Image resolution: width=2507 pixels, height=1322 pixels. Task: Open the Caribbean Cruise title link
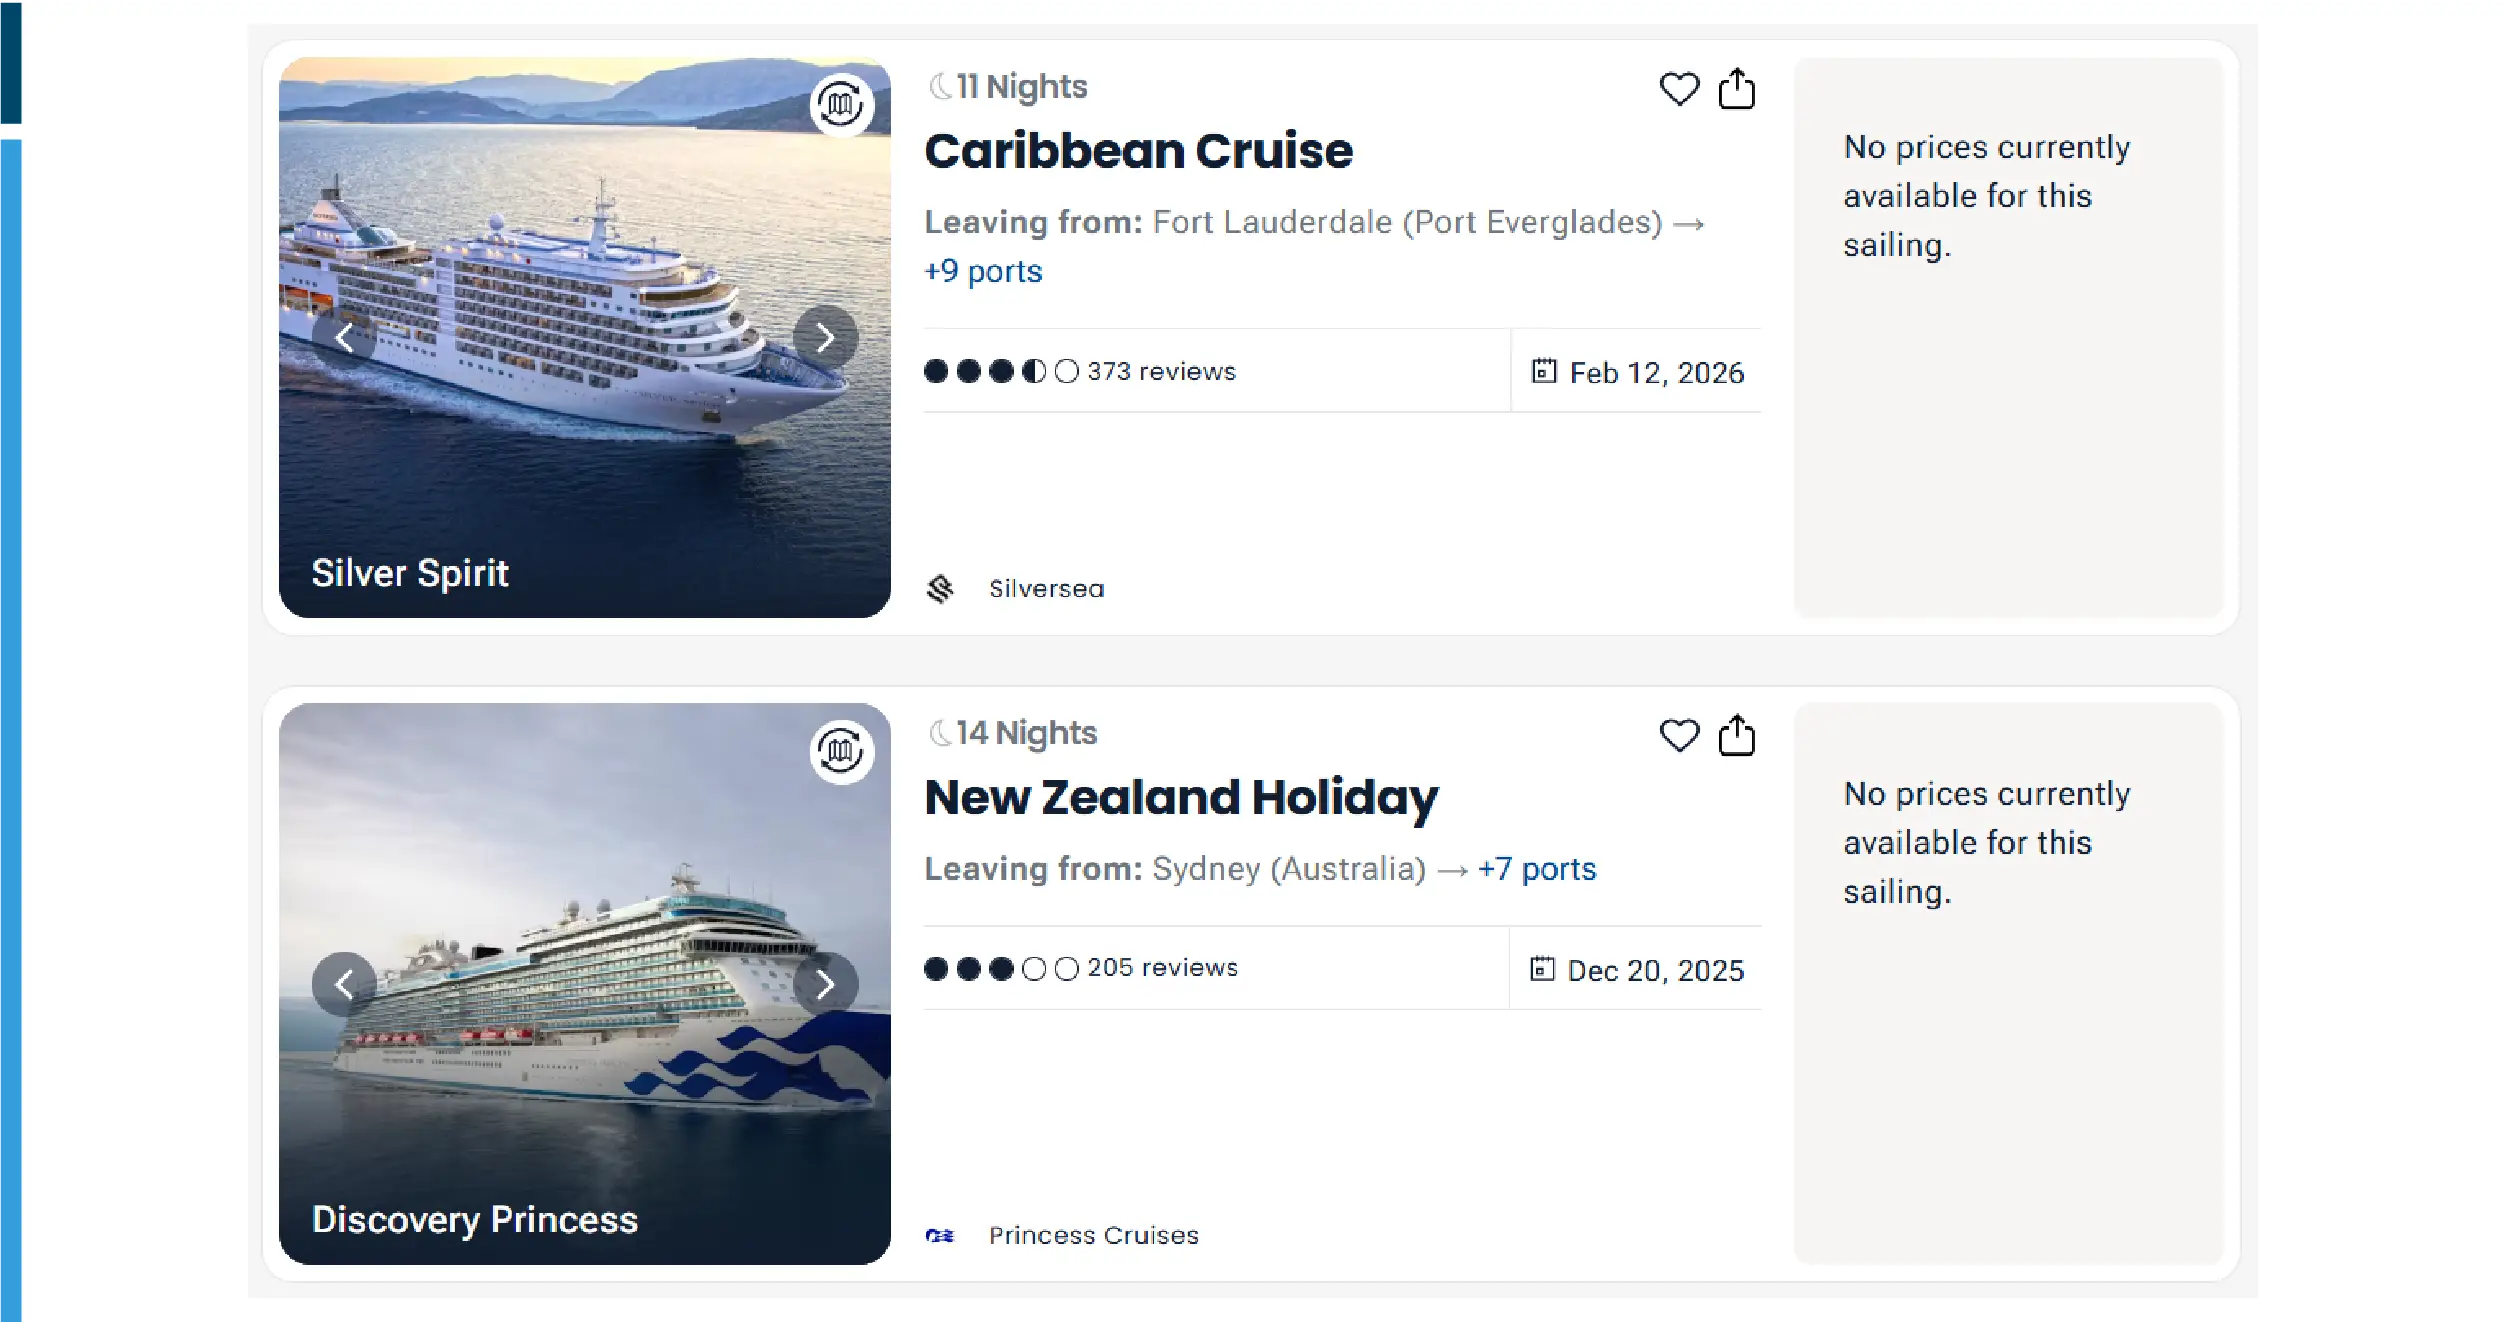[x=1138, y=151]
